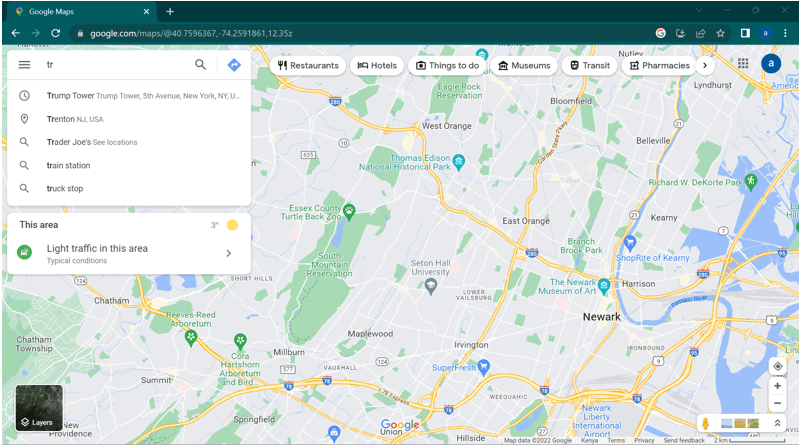Screen dimensions: 799x446
Task: Bookmark this page with the star icon
Action: pyautogui.click(x=720, y=33)
